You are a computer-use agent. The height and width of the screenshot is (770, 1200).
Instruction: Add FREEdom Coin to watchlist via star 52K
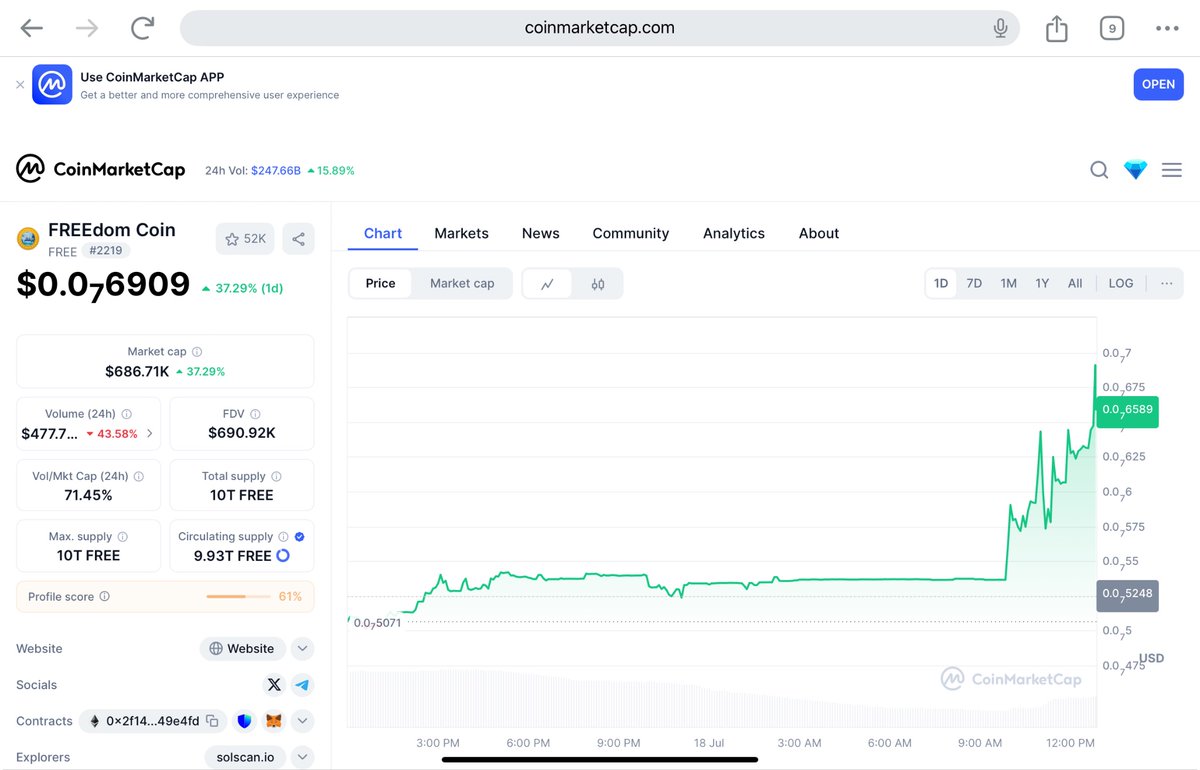245,239
